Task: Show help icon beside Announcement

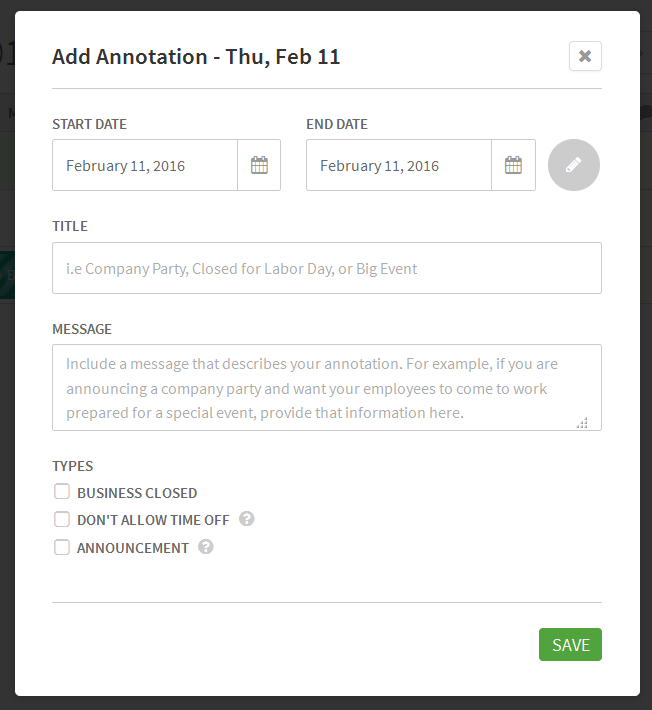Action: coord(206,547)
